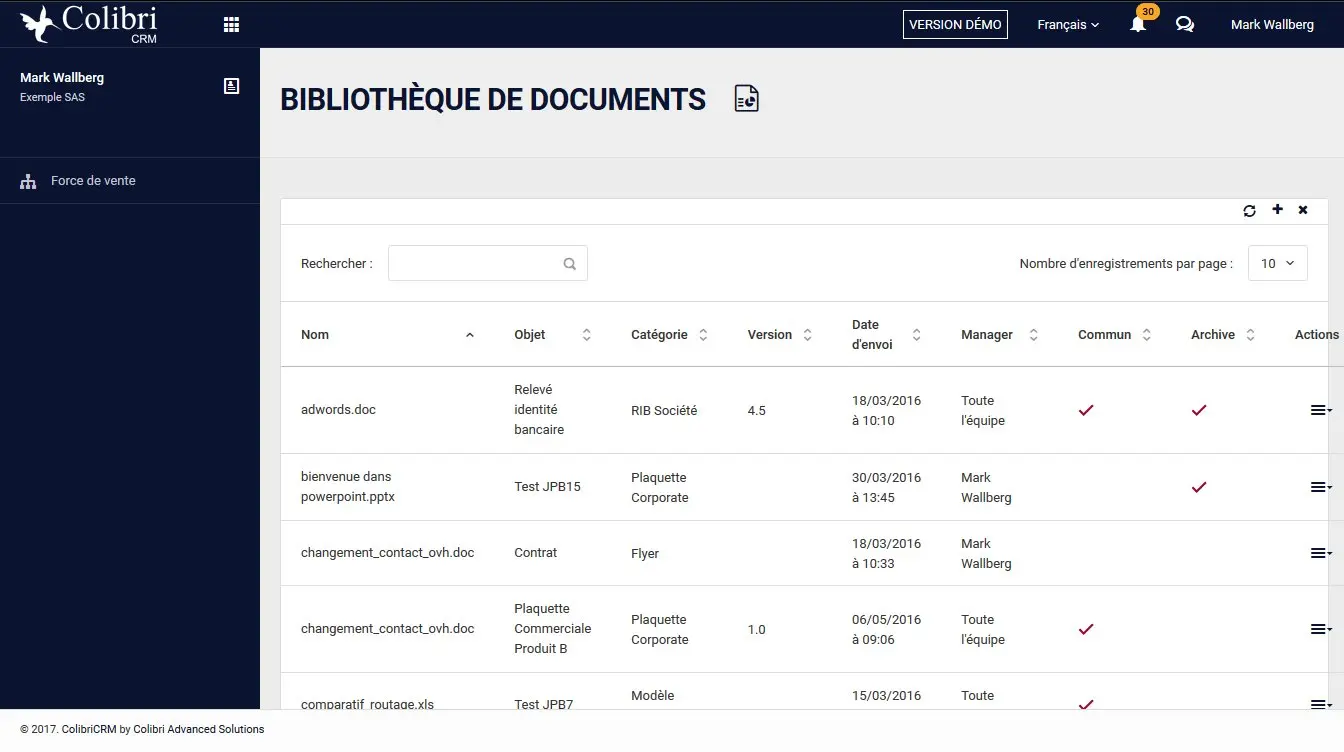Open the chat messages icon
This screenshot has width=1344, height=752.
pyautogui.click(x=1185, y=25)
